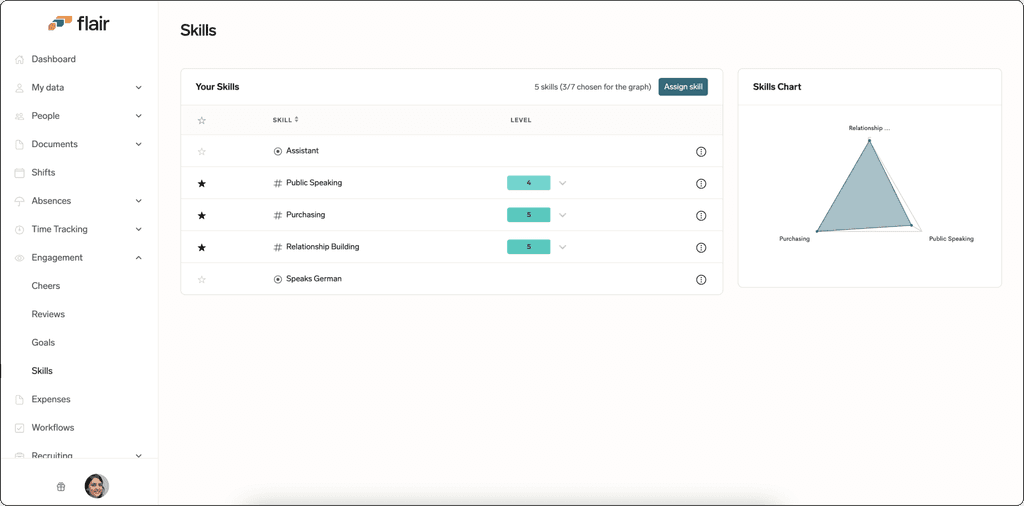The height and width of the screenshot is (506, 1024).
Task: Collapse the Engagement sidebar section
Action: coord(138,258)
